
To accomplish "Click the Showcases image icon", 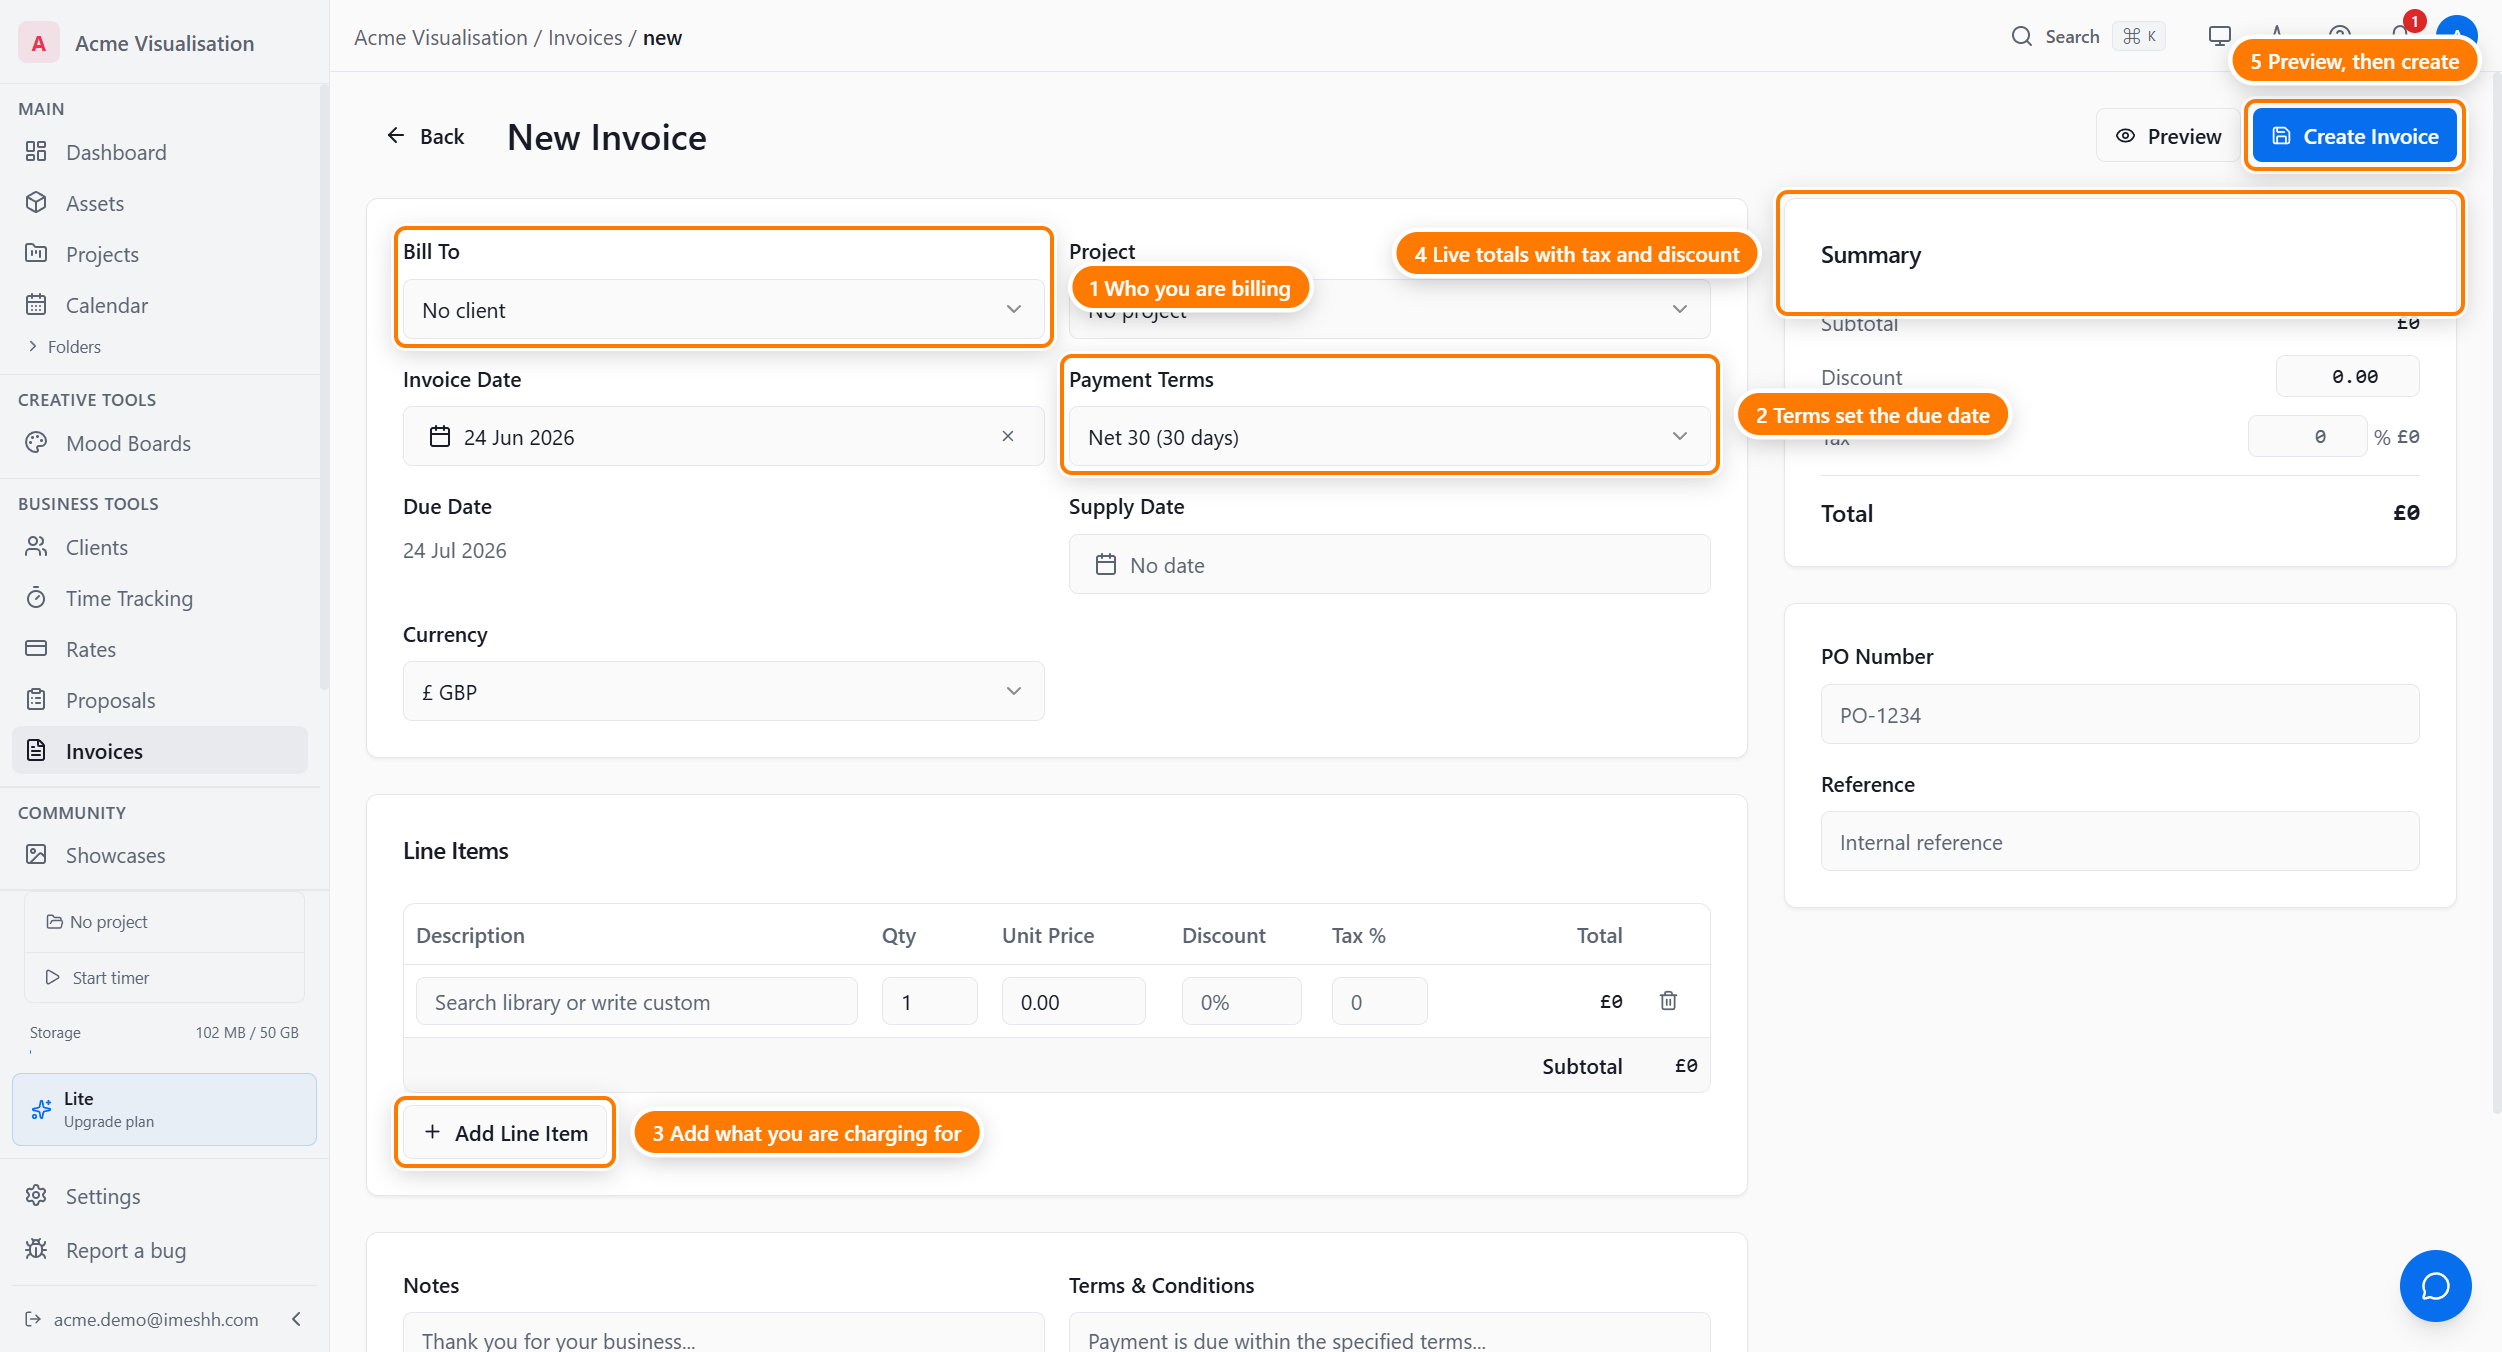I will (36, 854).
